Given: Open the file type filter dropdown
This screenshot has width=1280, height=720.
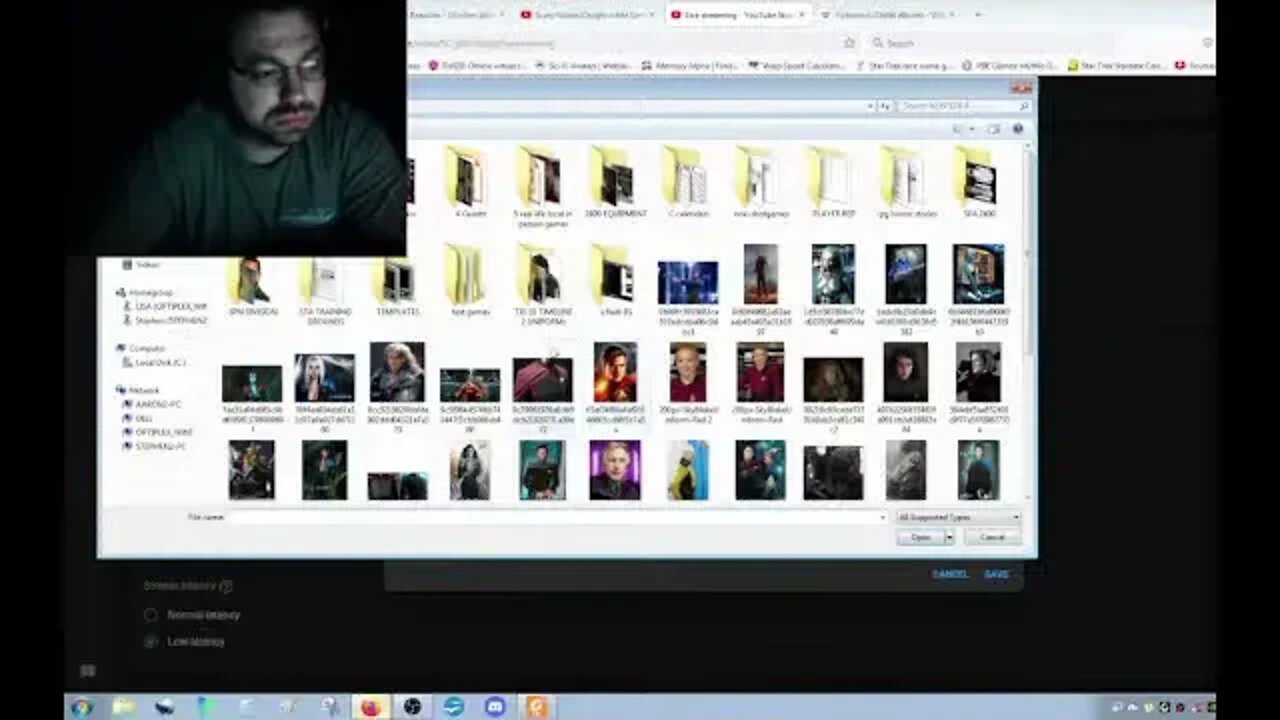Looking at the screenshot, I should (x=958, y=517).
